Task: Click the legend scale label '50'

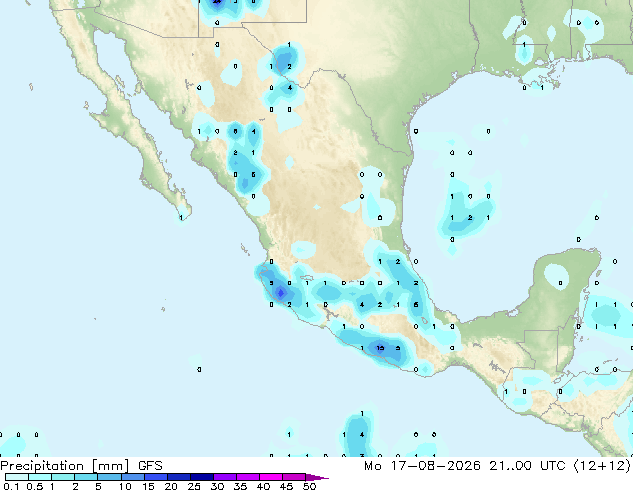Action: point(309,486)
